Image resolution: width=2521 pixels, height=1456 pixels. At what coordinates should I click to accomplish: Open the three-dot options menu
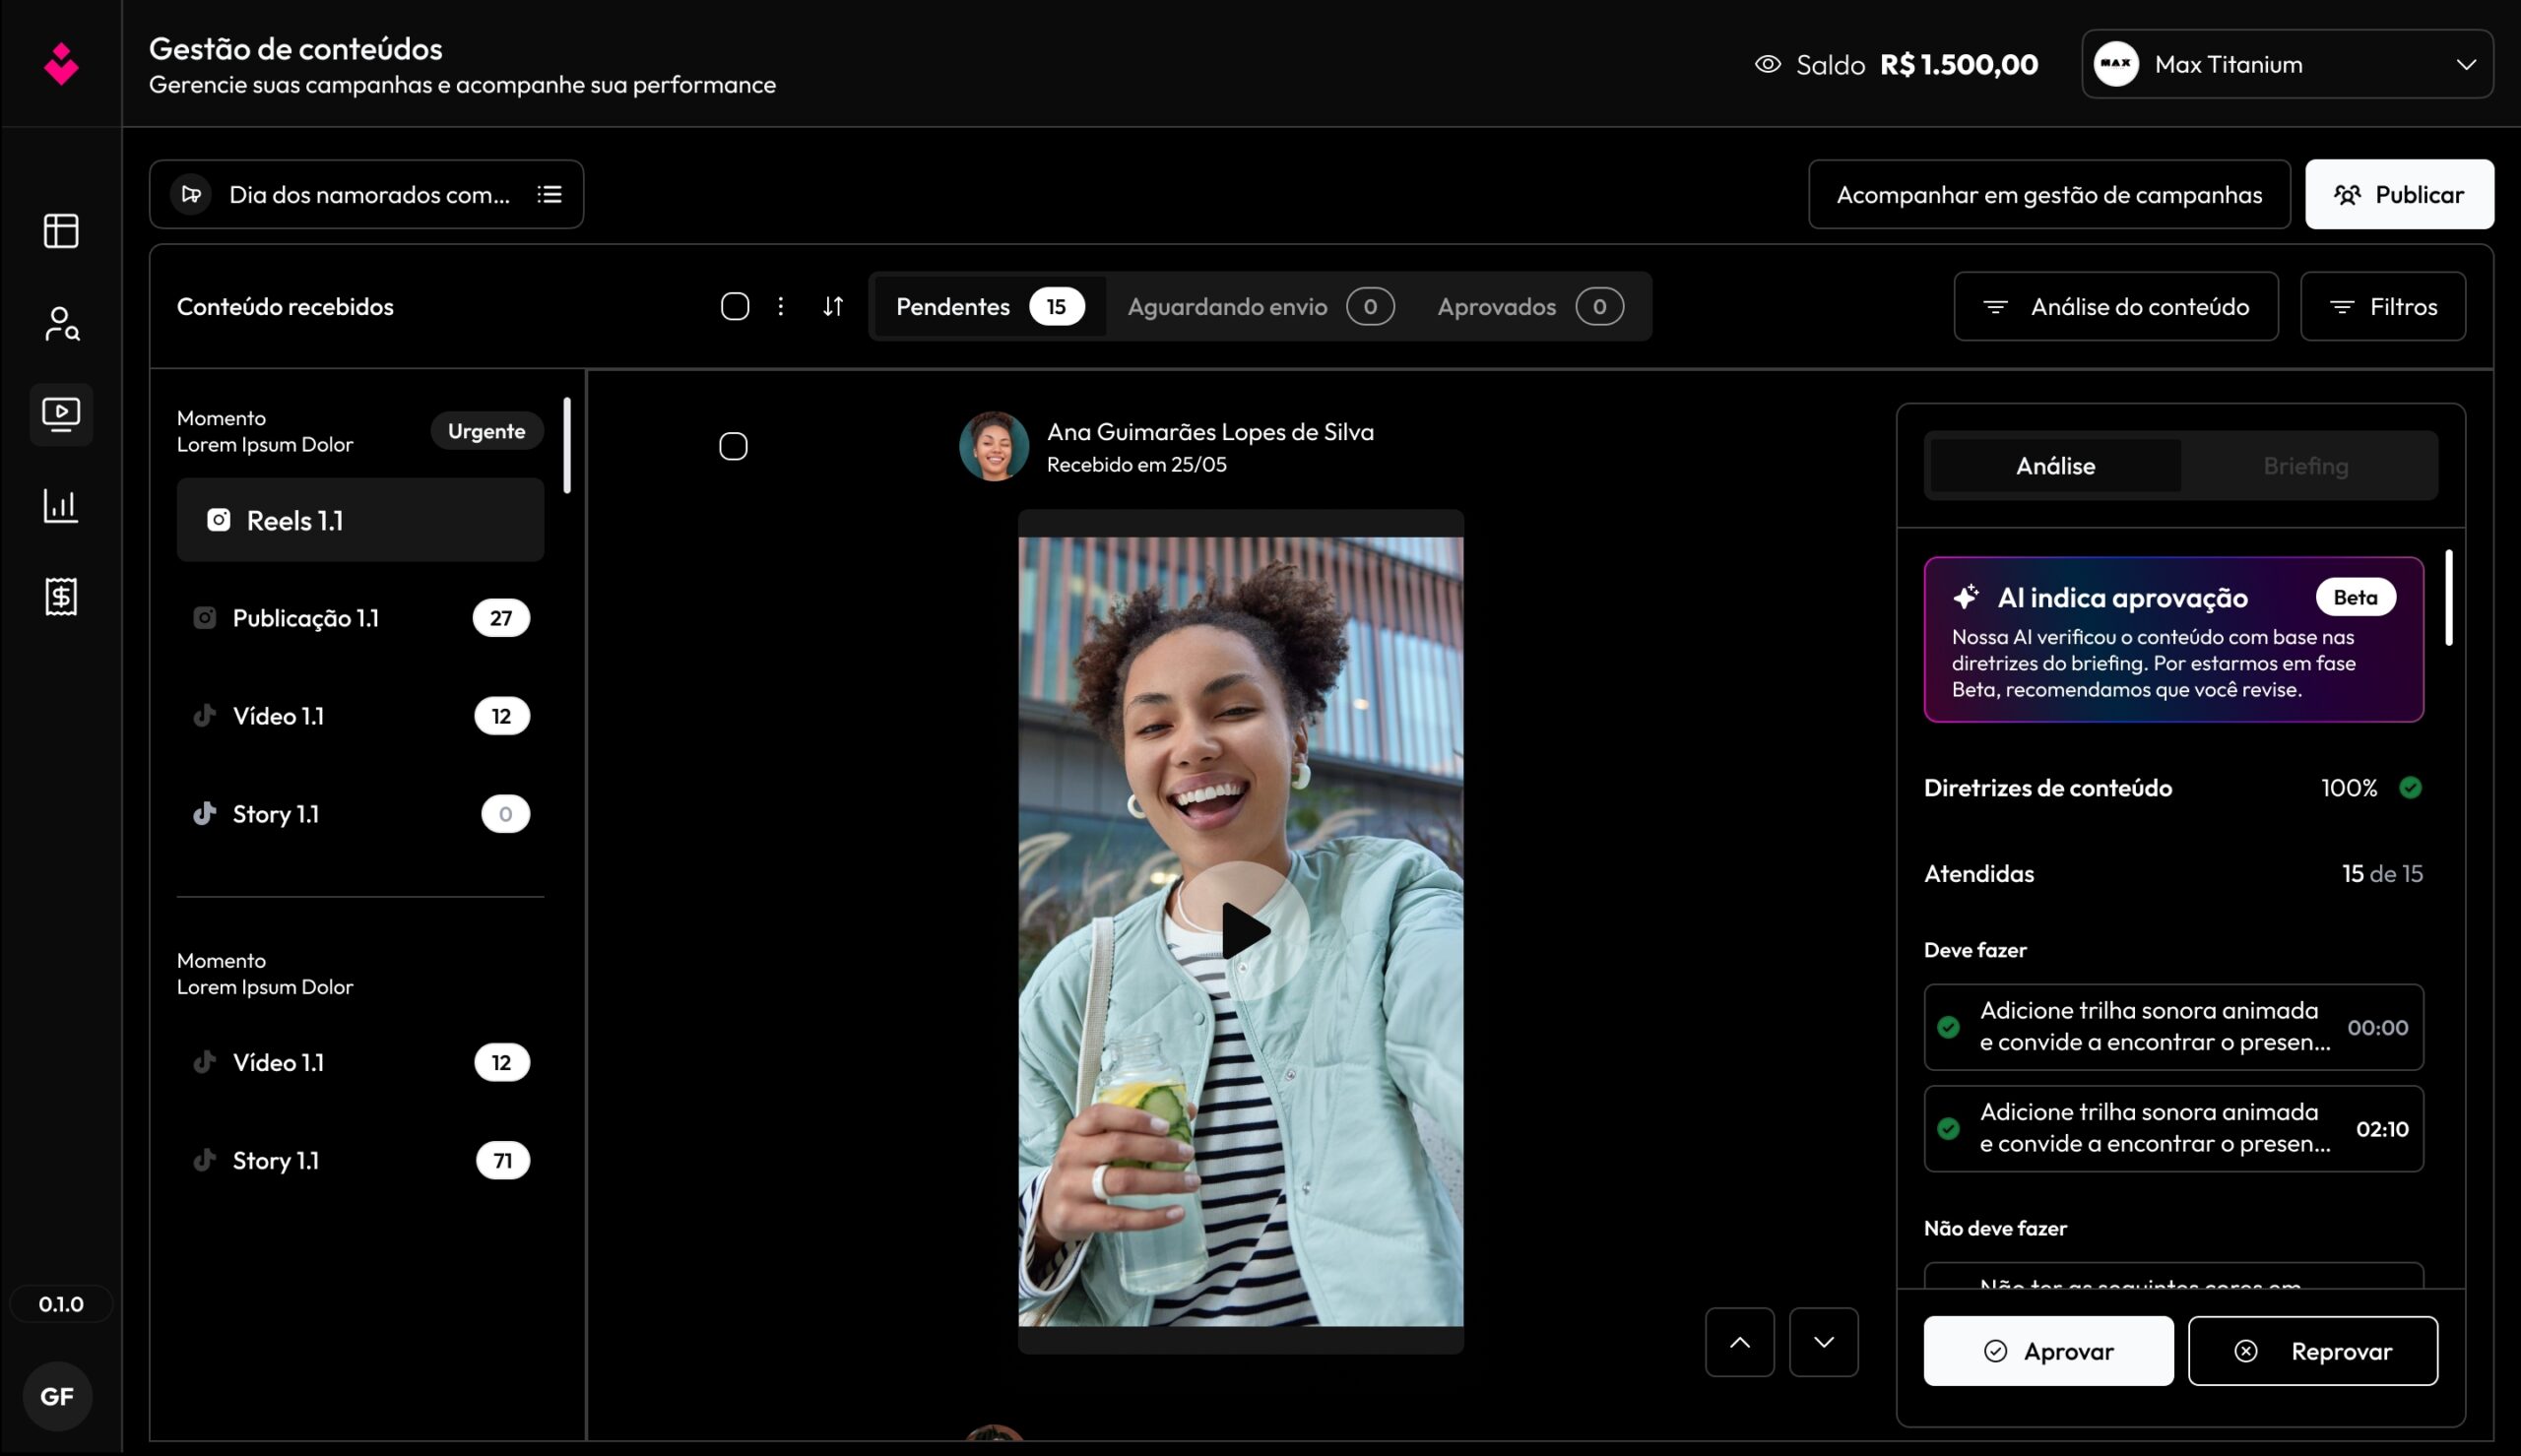pos(781,306)
